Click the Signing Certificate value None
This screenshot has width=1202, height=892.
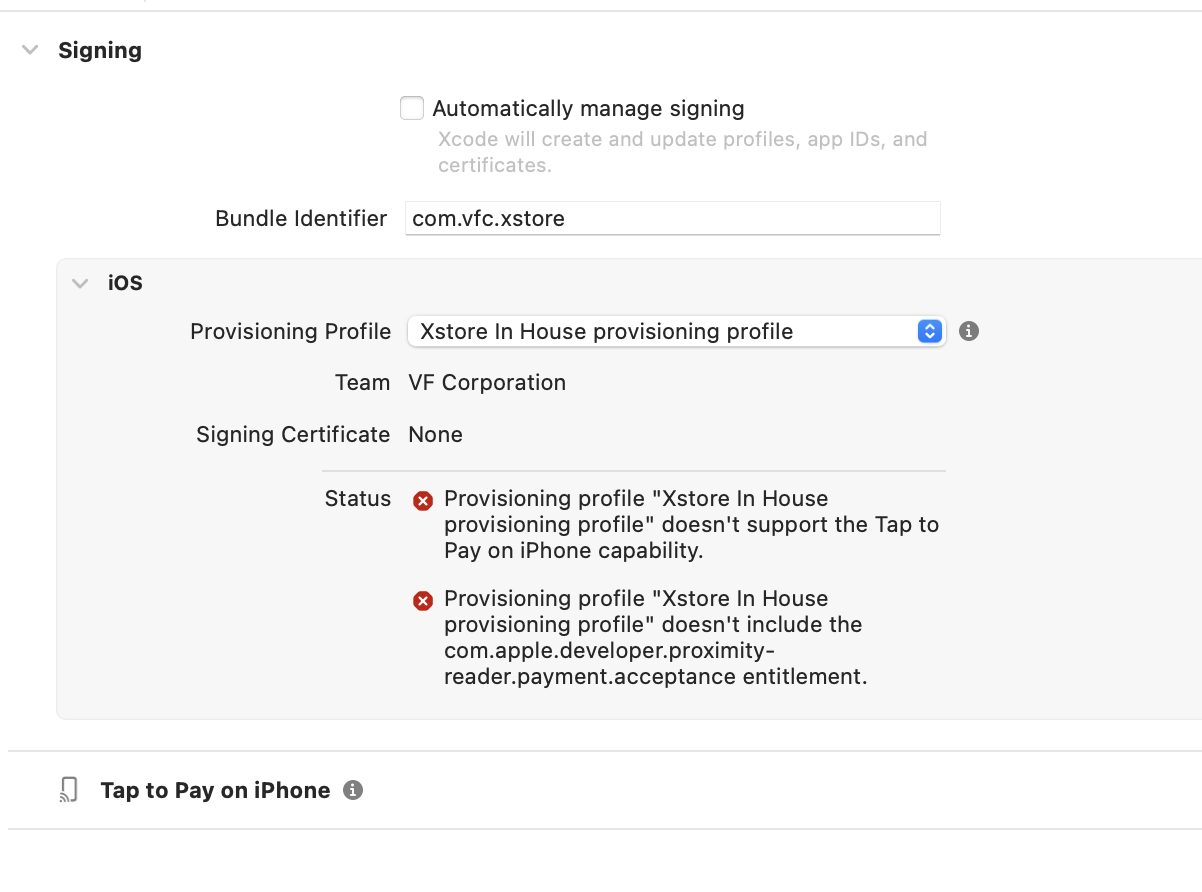[435, 434]
